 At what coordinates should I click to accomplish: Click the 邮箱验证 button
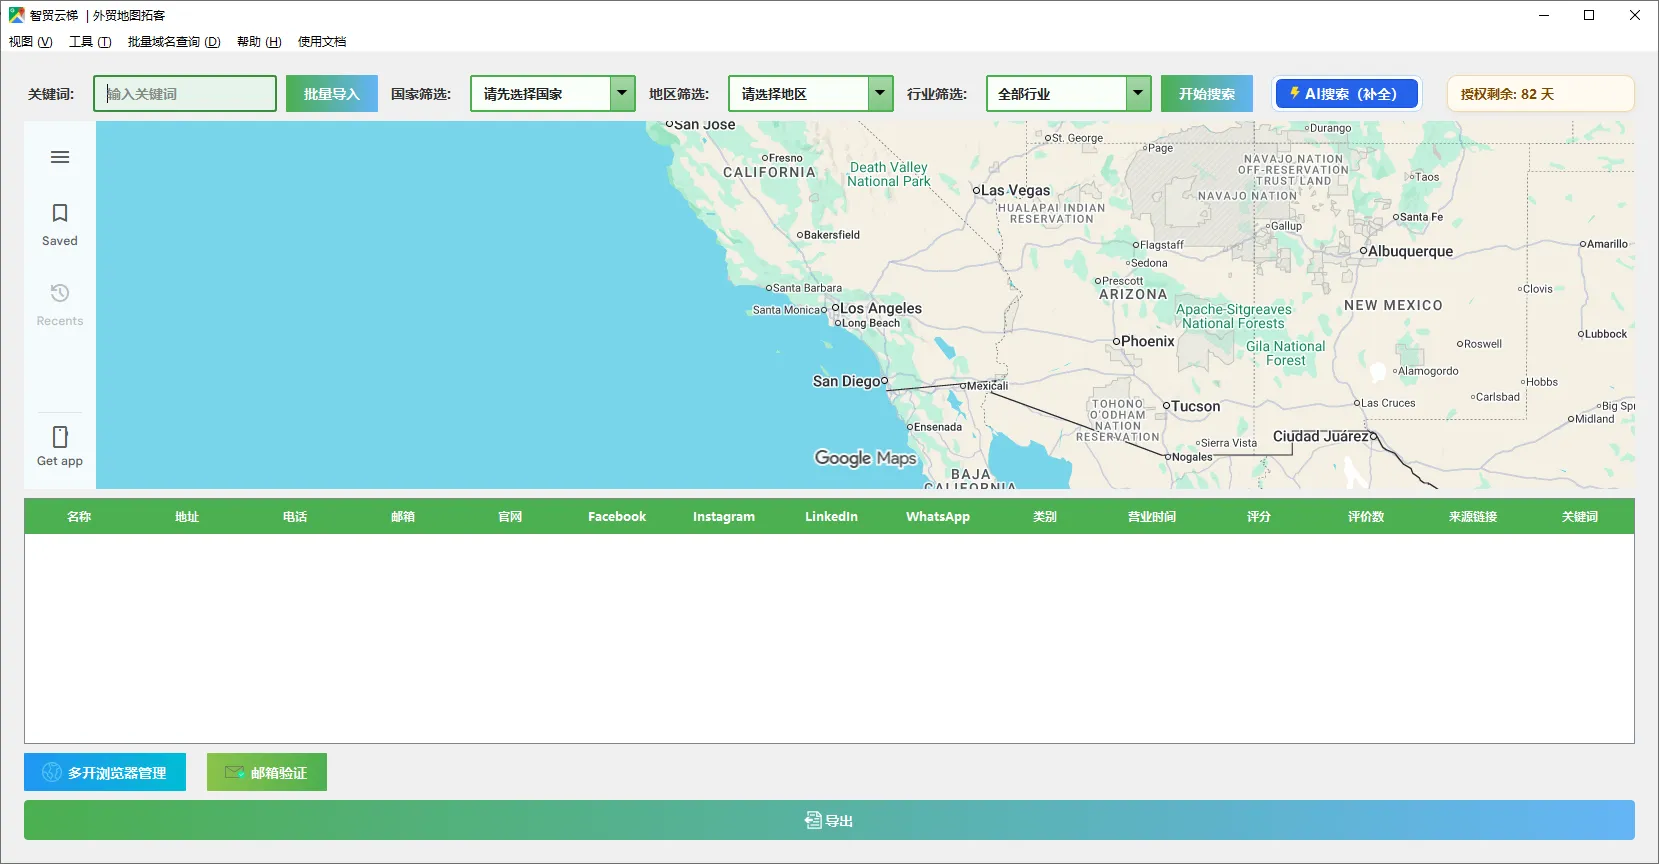(267, 772)
